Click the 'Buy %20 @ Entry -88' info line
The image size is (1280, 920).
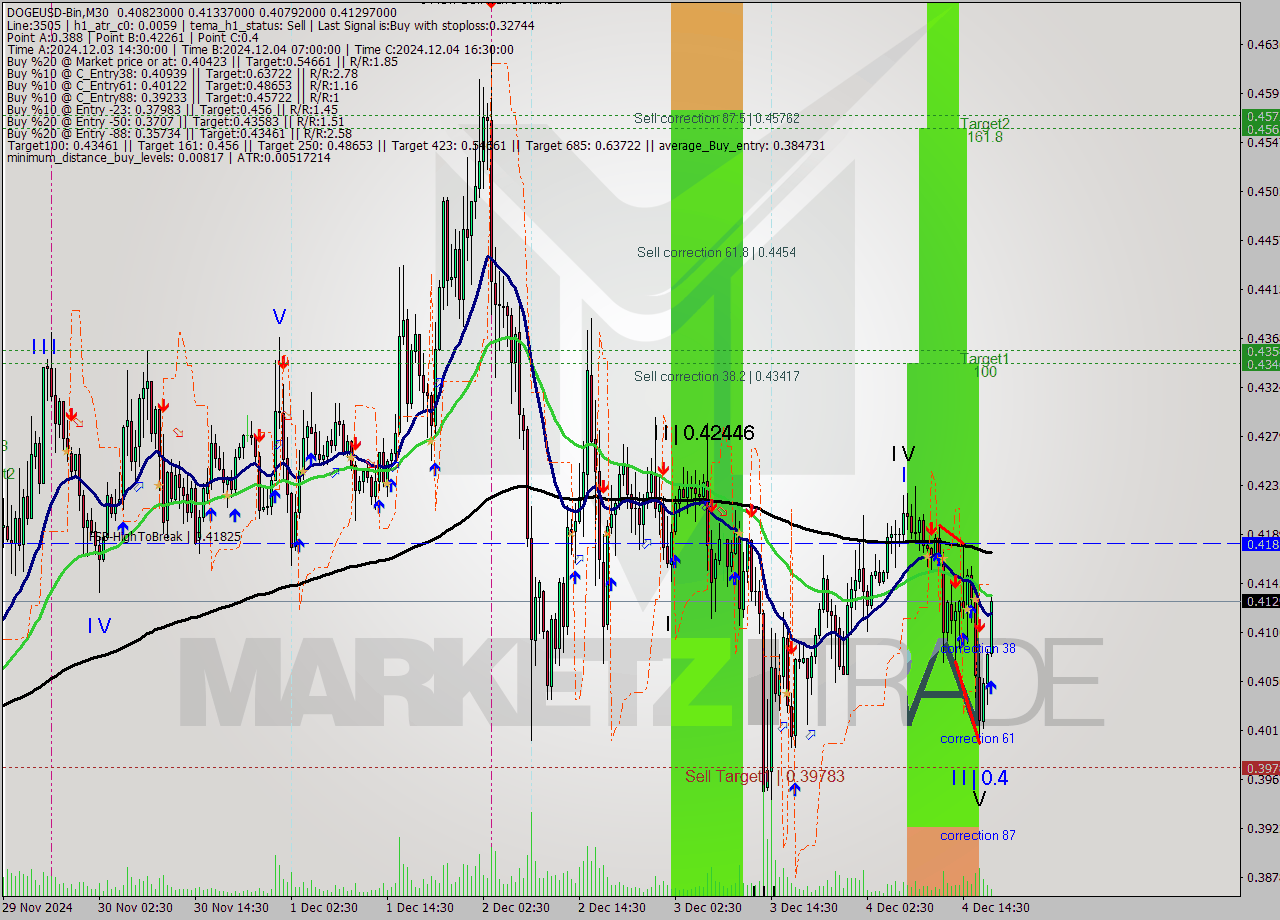point(179,133)
